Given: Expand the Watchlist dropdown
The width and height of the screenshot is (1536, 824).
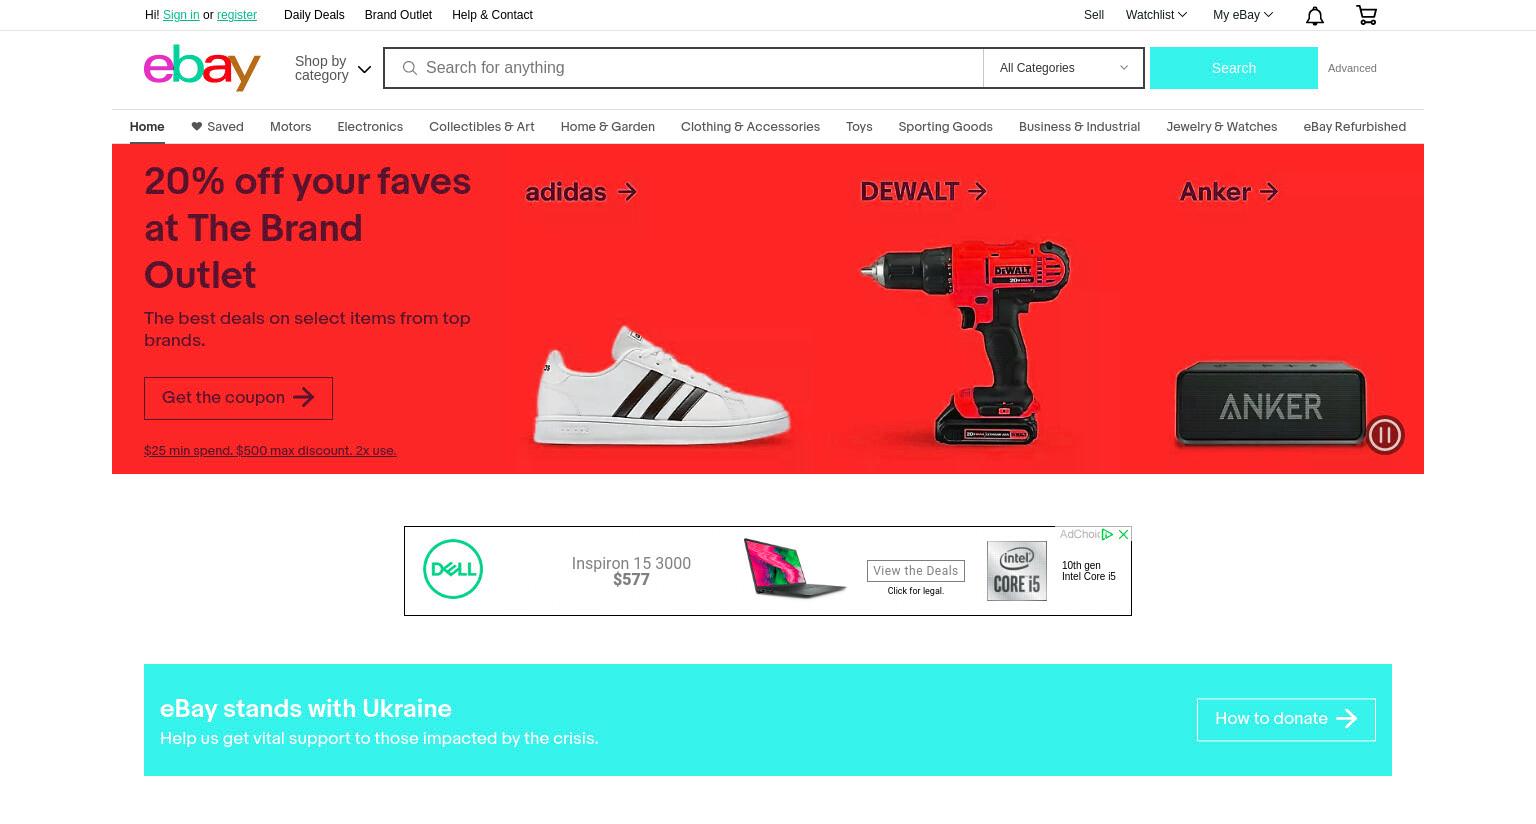Looking at the screenshot, I should 1156,15.
